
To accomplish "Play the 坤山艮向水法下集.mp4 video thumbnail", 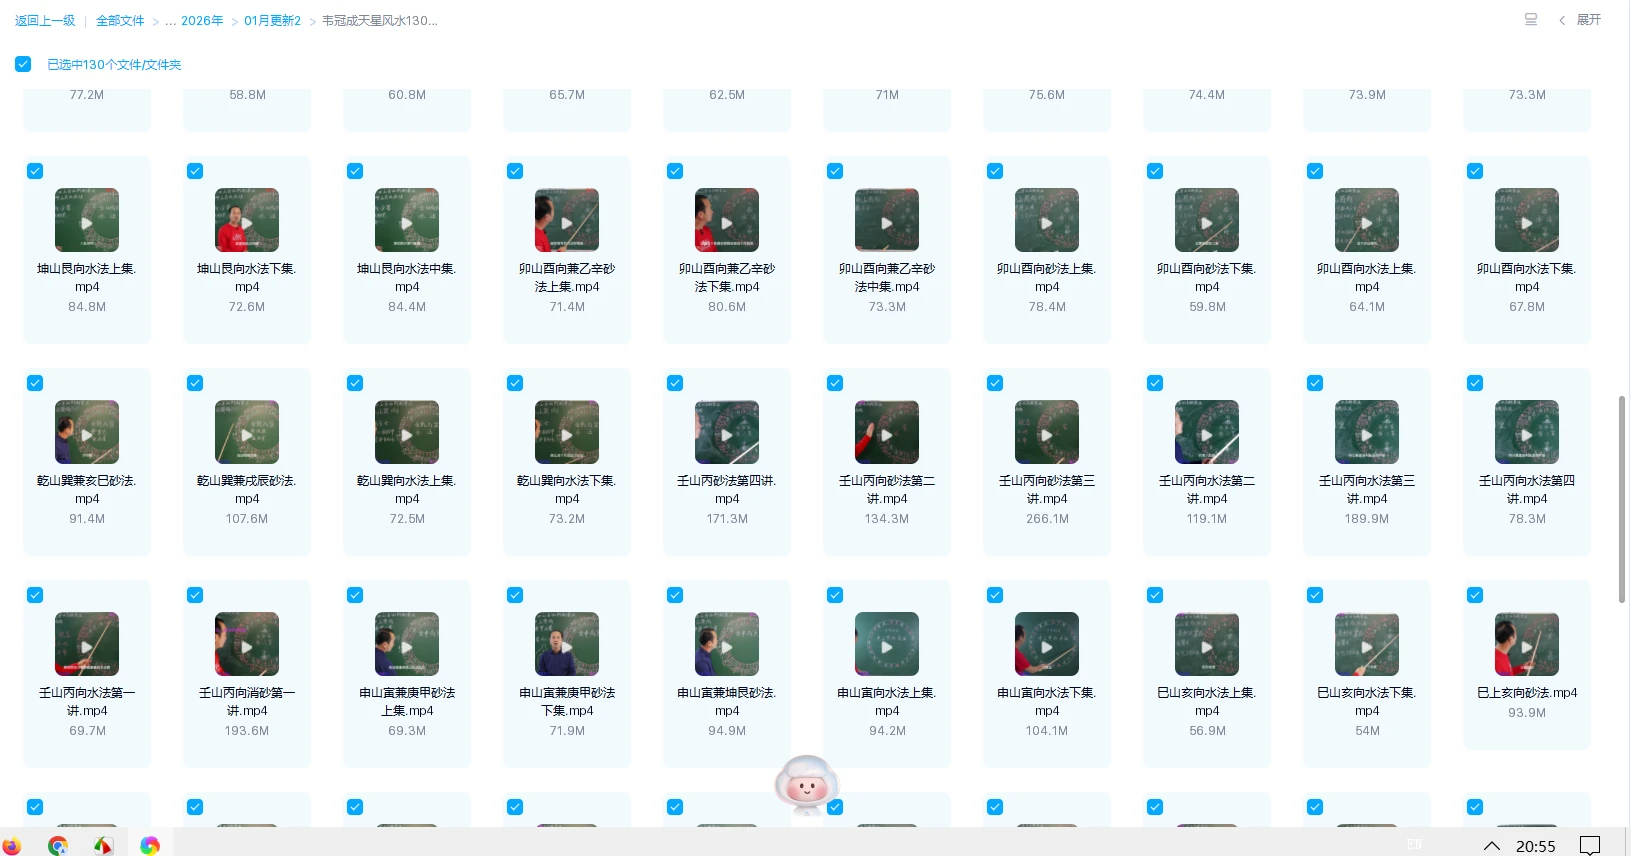I will point(247,220).
